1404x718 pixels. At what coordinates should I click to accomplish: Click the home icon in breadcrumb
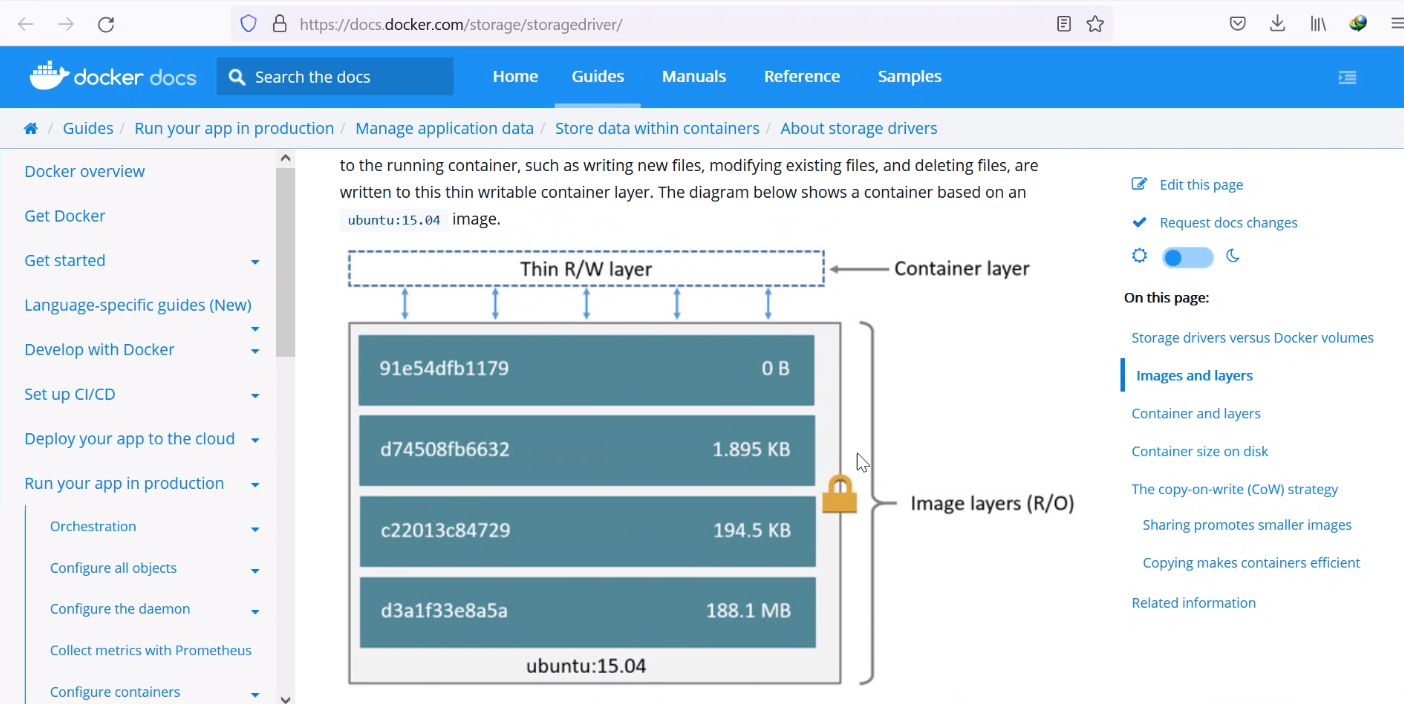tap(31, 128)
